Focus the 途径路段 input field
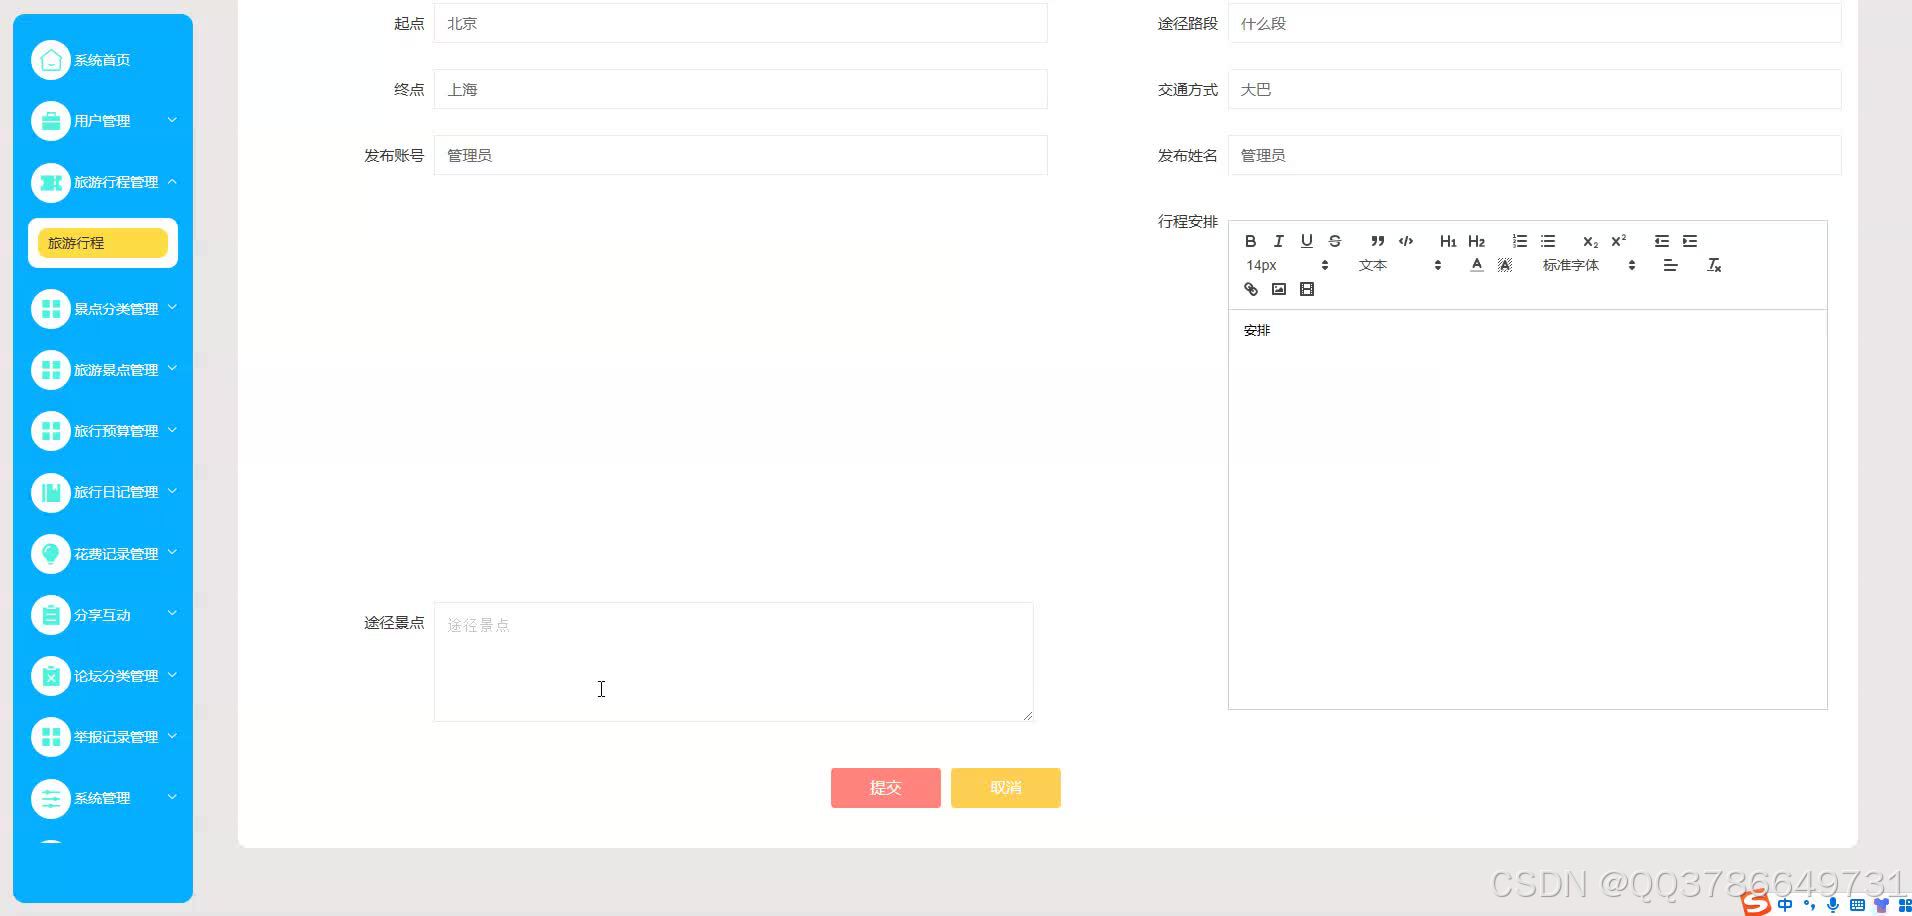1912x916 pixels. point(1534,23)
